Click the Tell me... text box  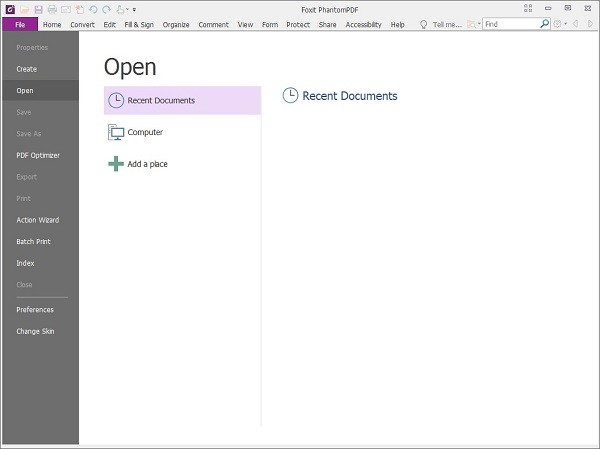pos(447,24)
